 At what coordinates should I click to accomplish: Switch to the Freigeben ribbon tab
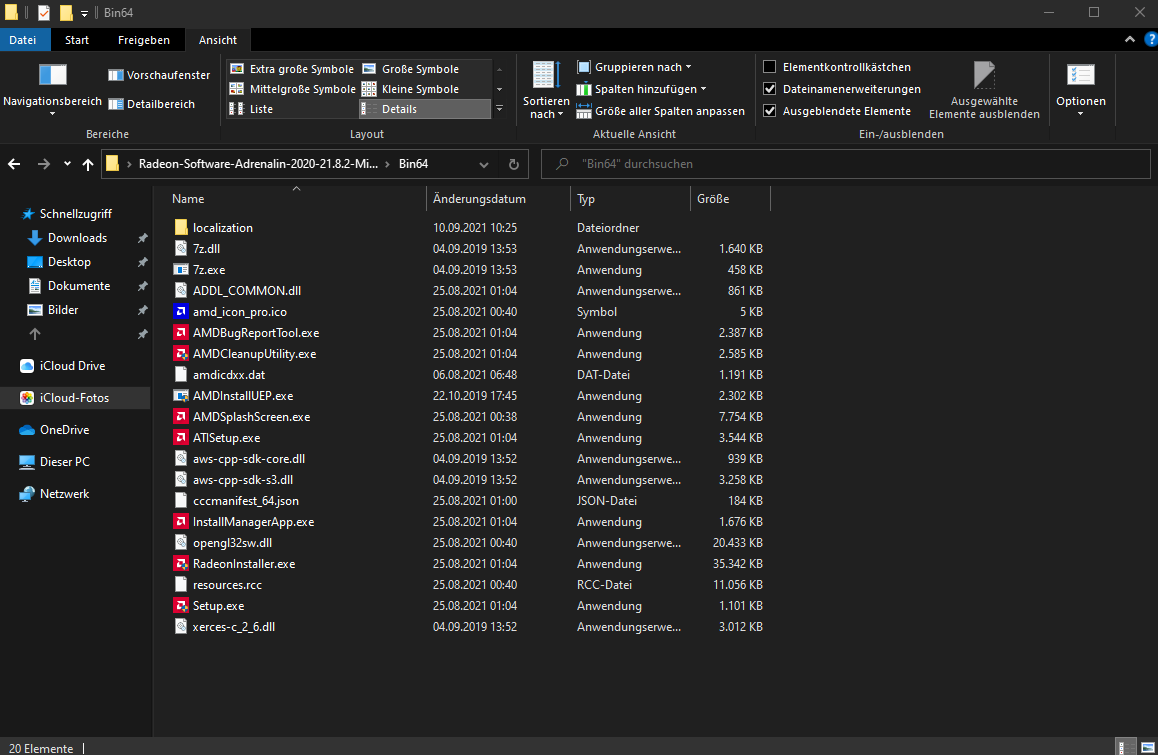(x=144, y=40)
